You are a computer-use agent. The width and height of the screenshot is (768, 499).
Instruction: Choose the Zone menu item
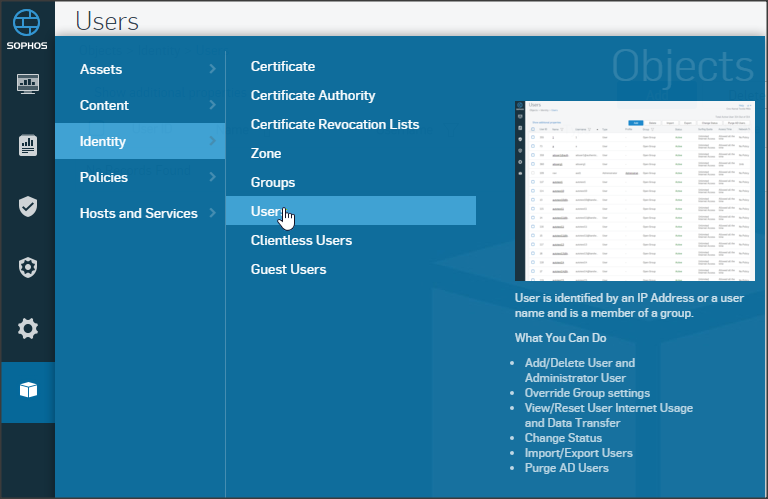pyautogui.click(x=266, y=153)
